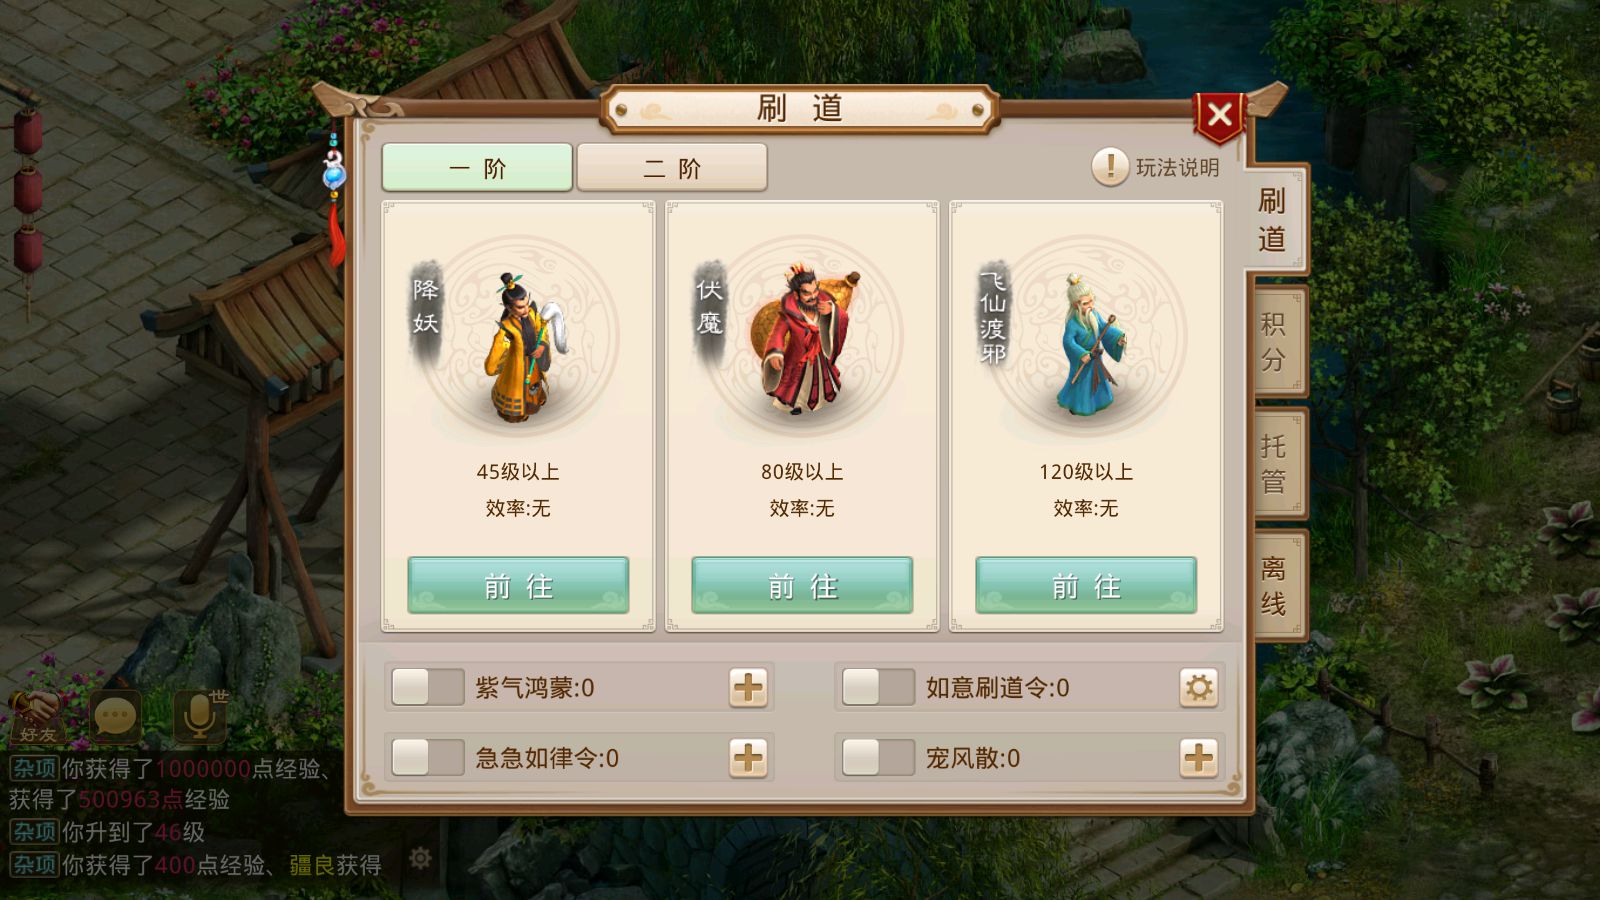This screenshot has width=1600, height=900.
Task: Click 前往 under 降妖 card
Action: (518, 585)
